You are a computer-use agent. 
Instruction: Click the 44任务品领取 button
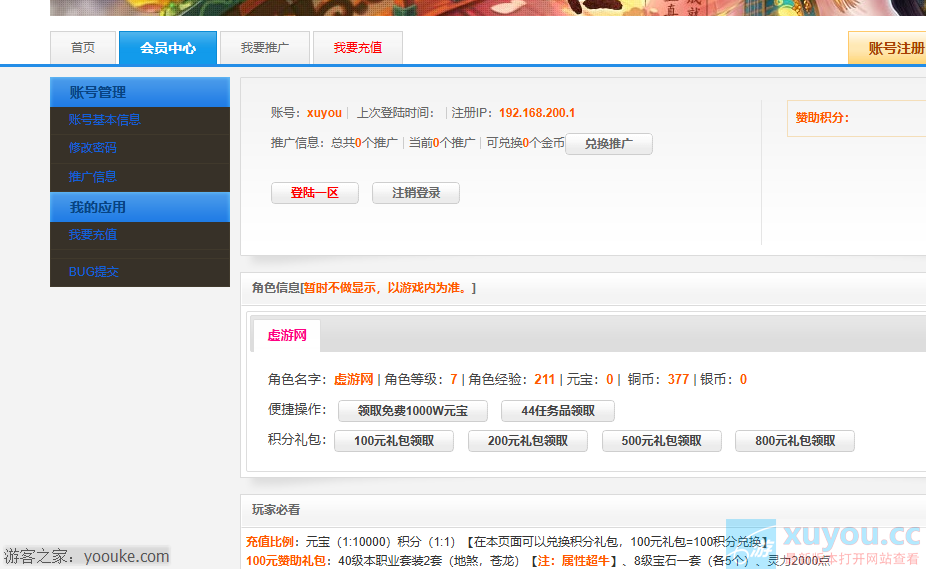(558, 411)
